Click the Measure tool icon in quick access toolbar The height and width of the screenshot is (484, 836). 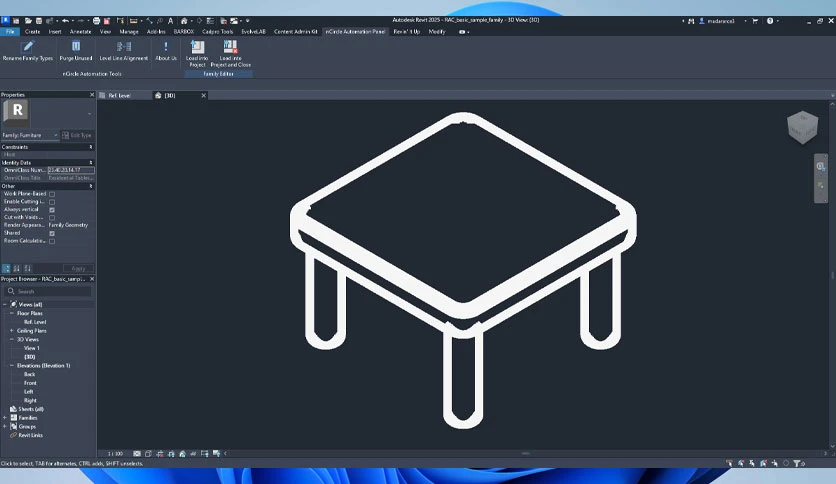click(x=134, y=21)
